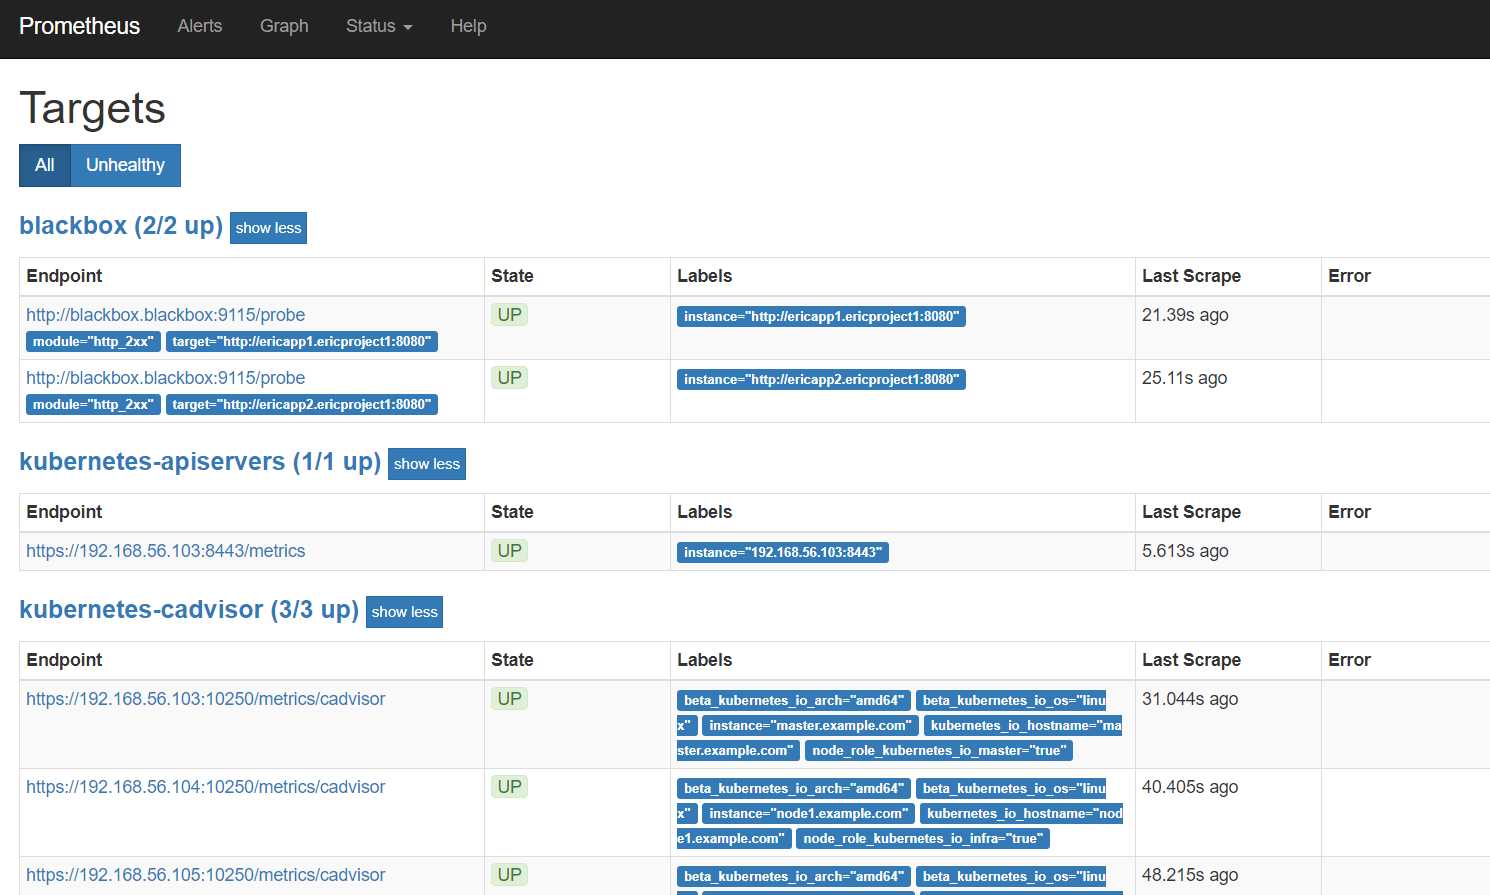Click Labels column header in kubernetes-apiservers table
This screenshot has width=1490, height=895.
point(704,512)
